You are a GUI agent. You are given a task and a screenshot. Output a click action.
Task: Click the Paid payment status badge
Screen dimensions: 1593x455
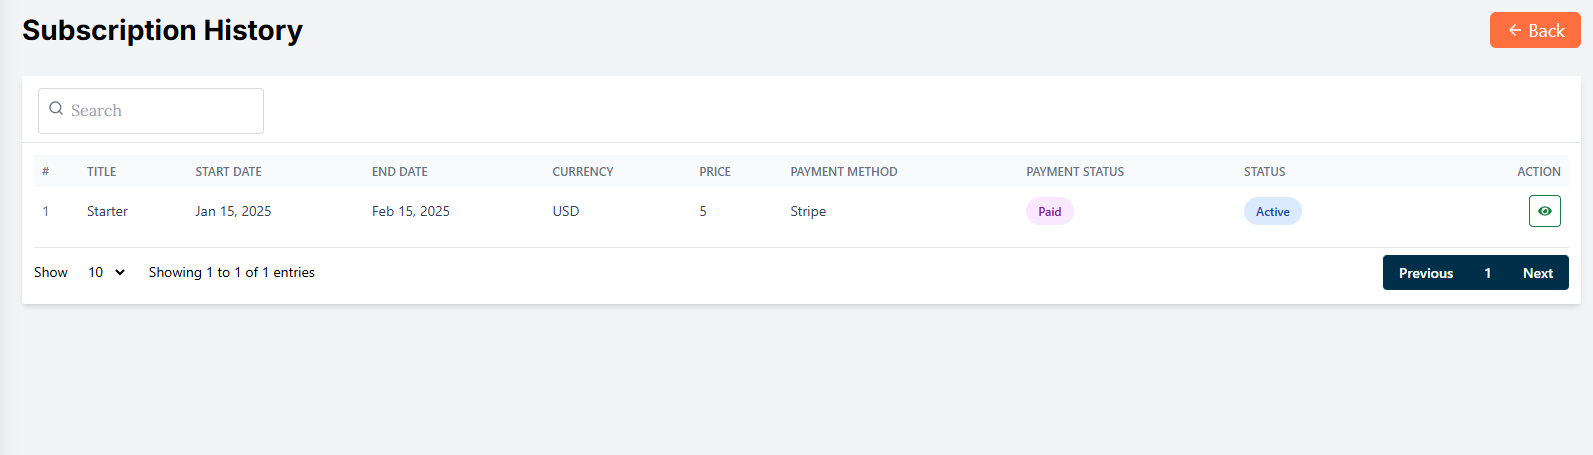(1049, 212)
